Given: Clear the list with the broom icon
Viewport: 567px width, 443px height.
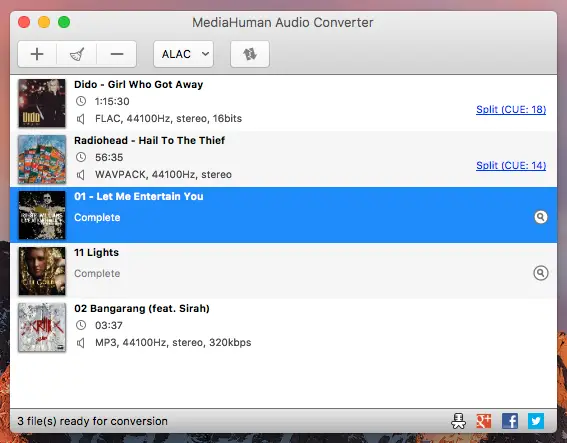Looking at the screenshot, I should 77,54.
